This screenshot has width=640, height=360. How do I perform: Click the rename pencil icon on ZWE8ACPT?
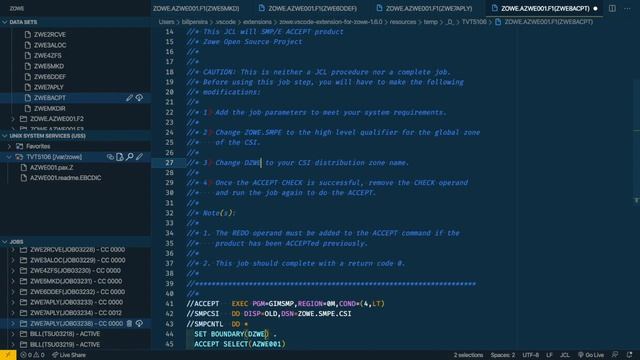pyautogui.click(x=129, y=98)
